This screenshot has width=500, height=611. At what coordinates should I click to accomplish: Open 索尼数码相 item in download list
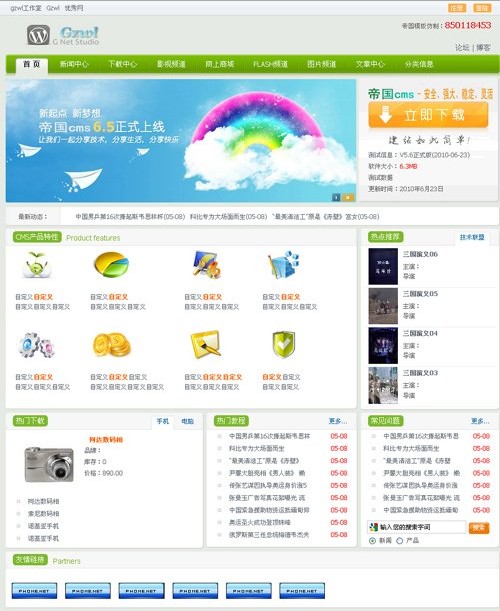tap(43, 514)
